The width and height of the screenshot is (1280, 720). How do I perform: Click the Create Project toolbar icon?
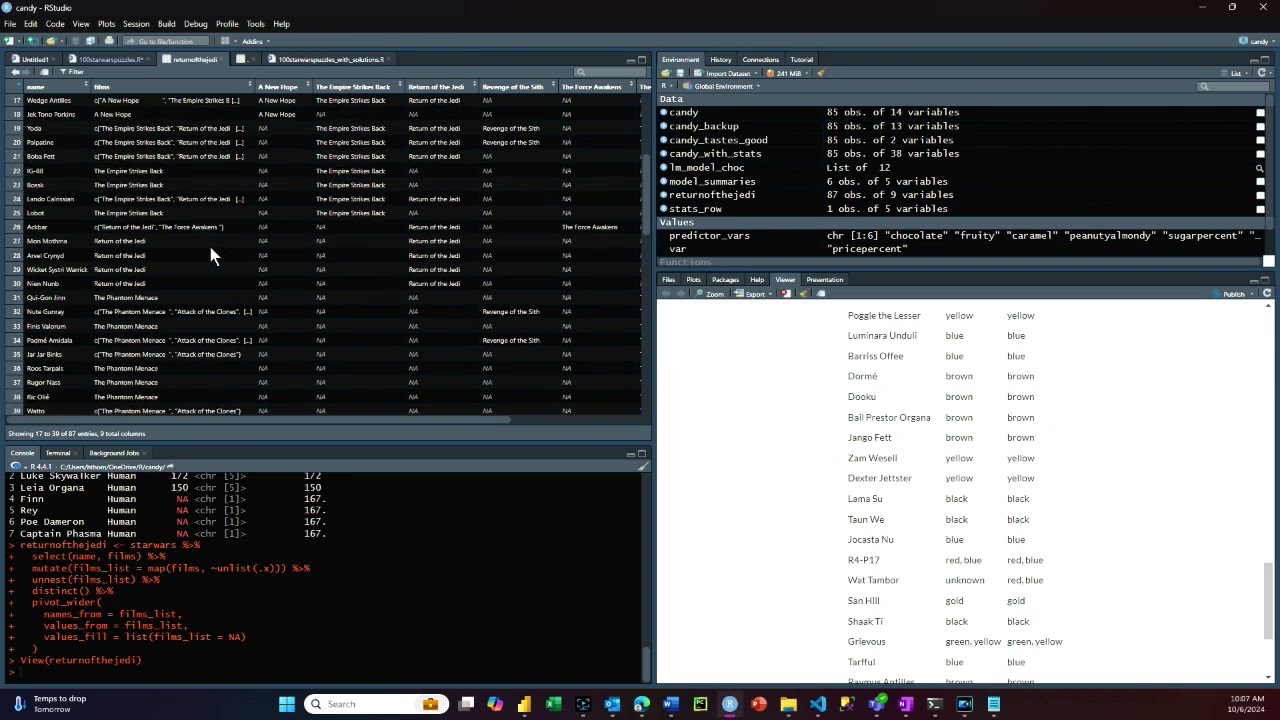pyautogui.click(x=31, y=41)
